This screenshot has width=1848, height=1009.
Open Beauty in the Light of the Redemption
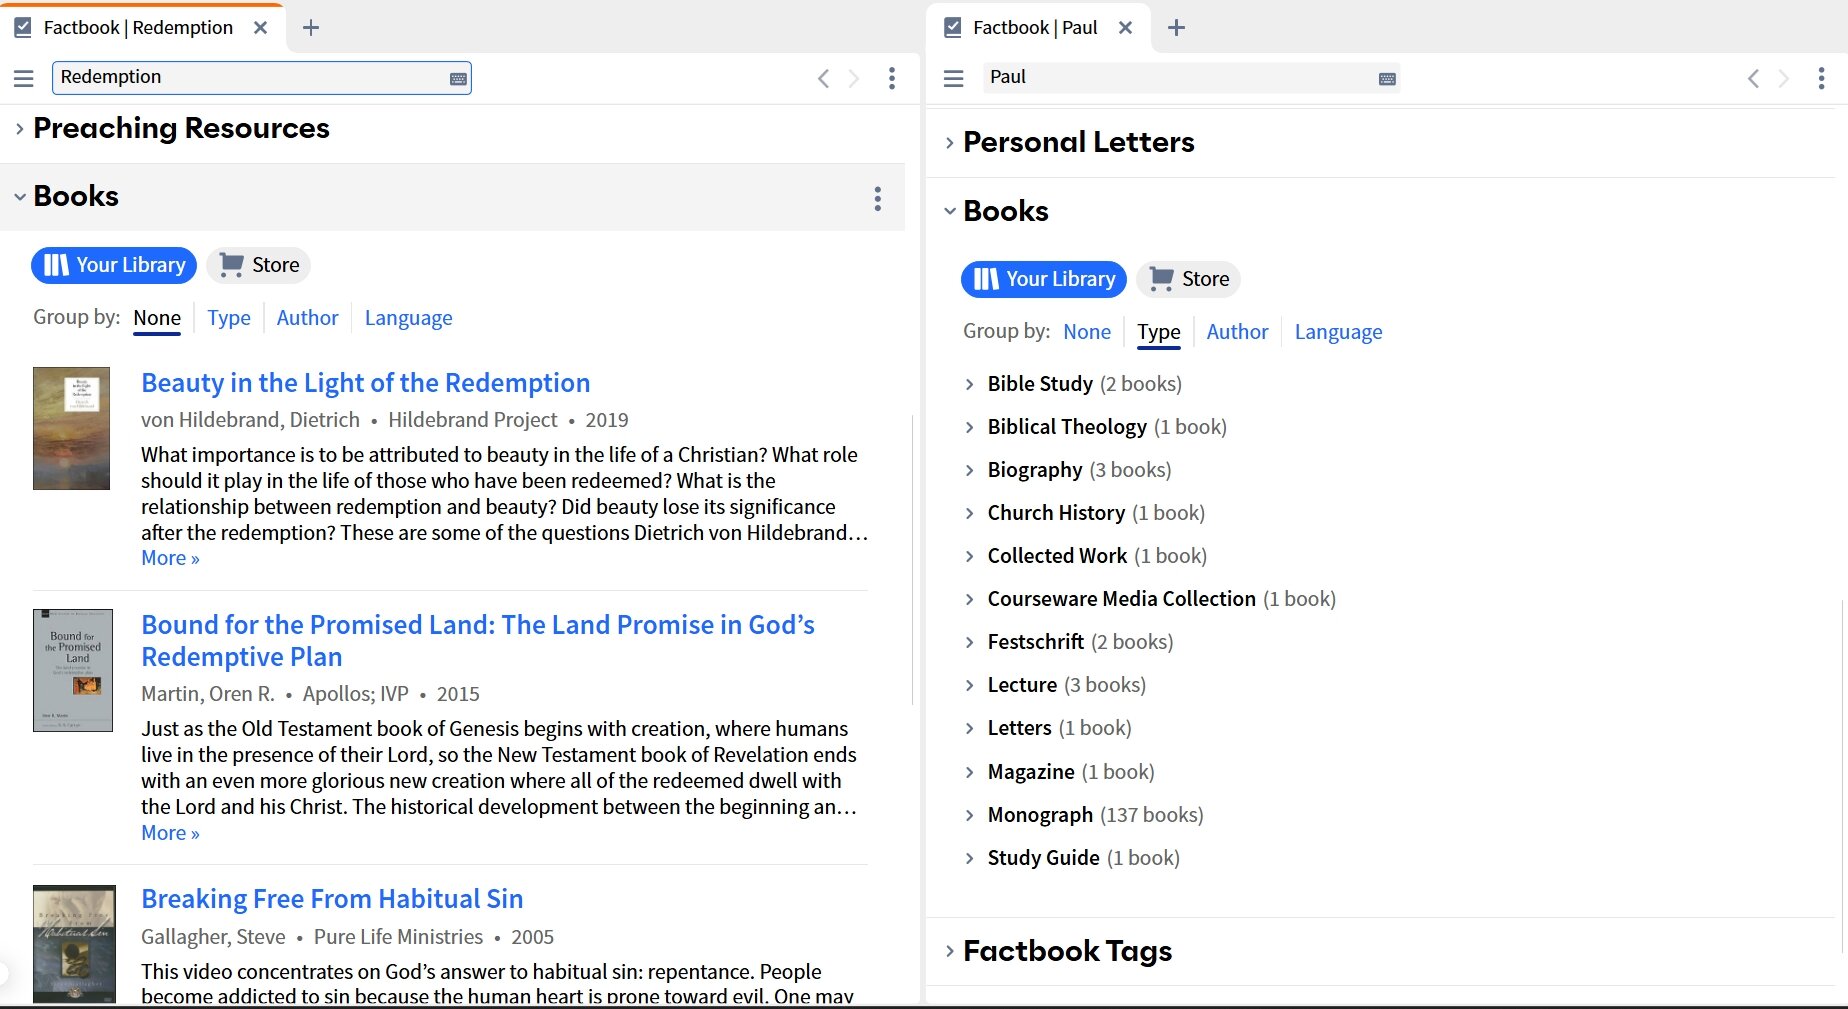365,382
